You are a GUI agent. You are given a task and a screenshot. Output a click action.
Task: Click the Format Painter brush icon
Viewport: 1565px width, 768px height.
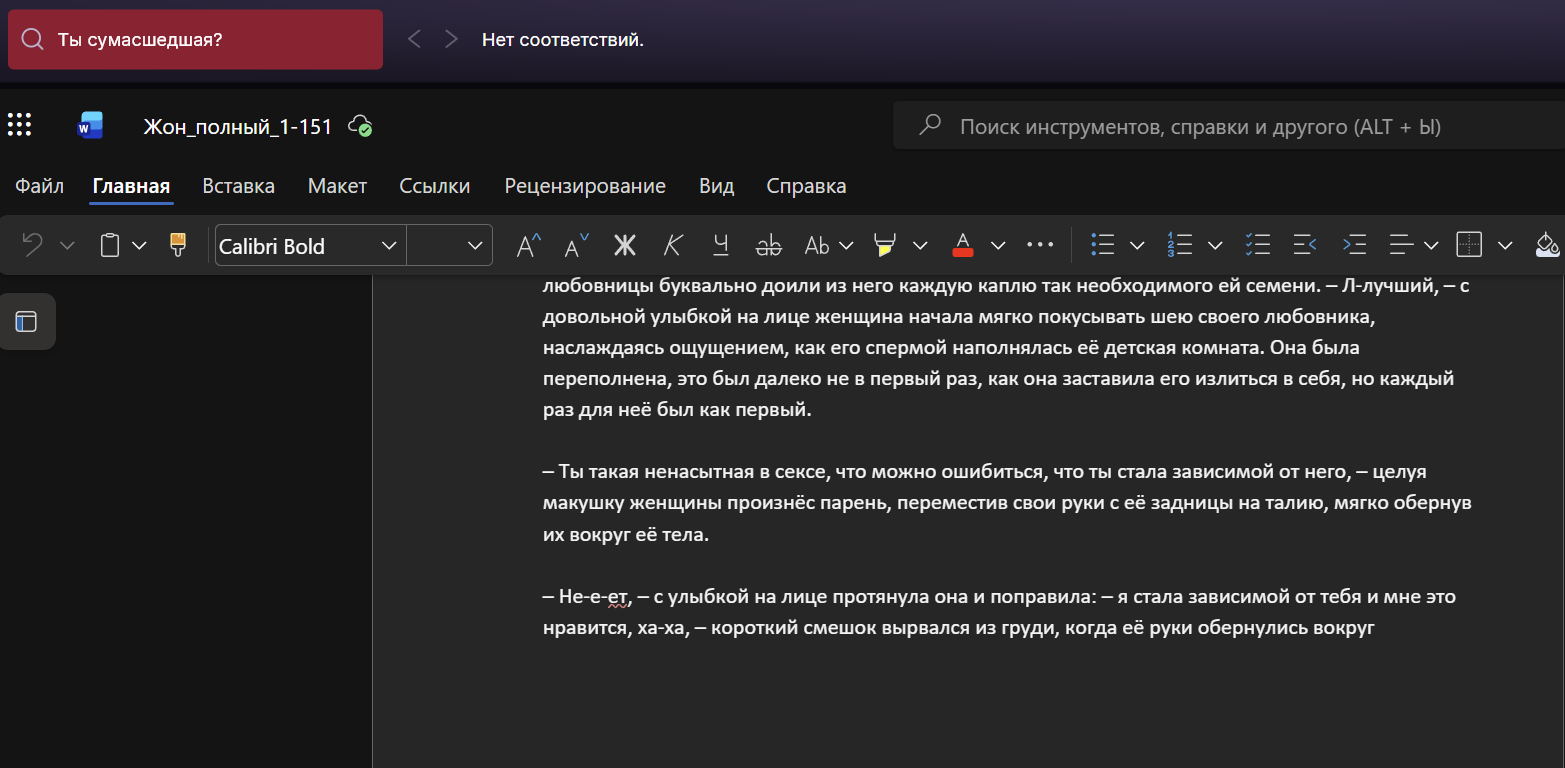[178, 245]
